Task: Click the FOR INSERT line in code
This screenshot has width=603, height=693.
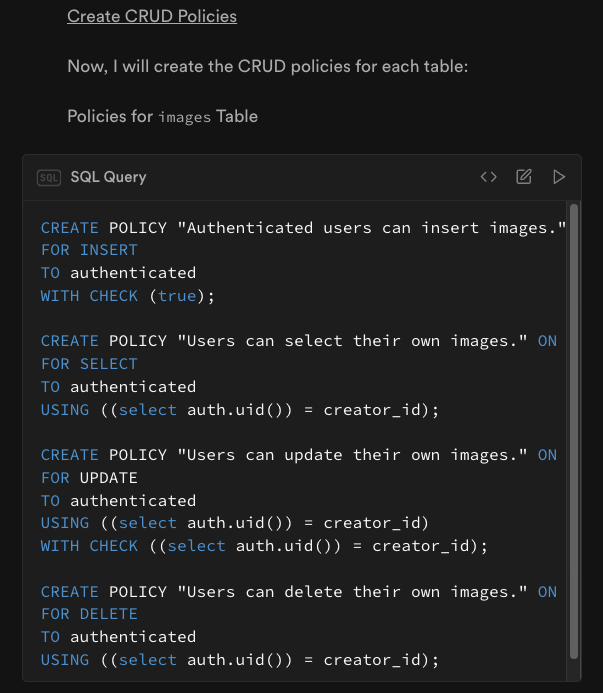Action: [x=89, y=250]
